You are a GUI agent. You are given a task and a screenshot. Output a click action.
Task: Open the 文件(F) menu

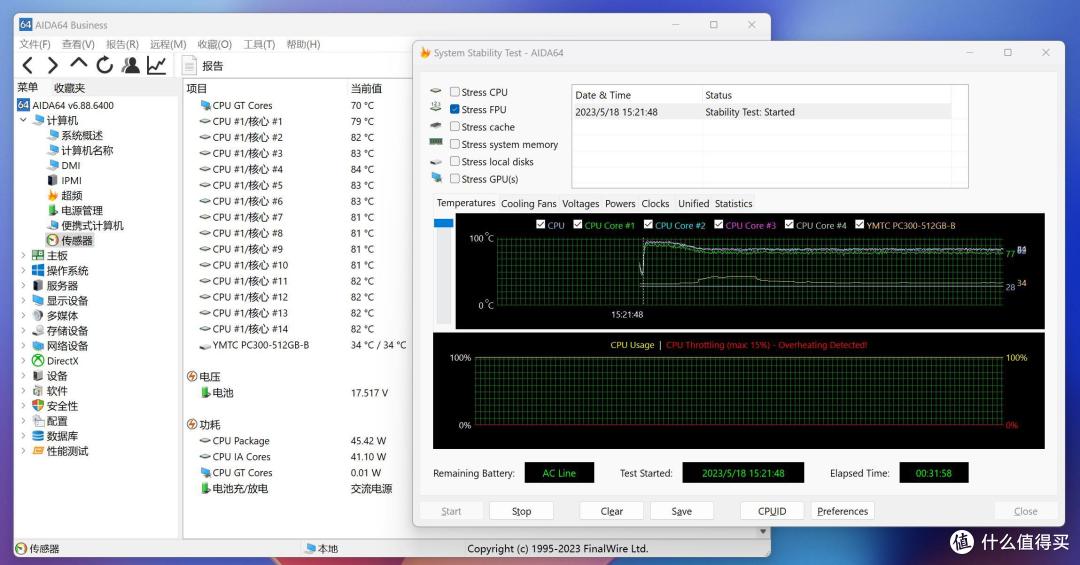tap(34, 44)
